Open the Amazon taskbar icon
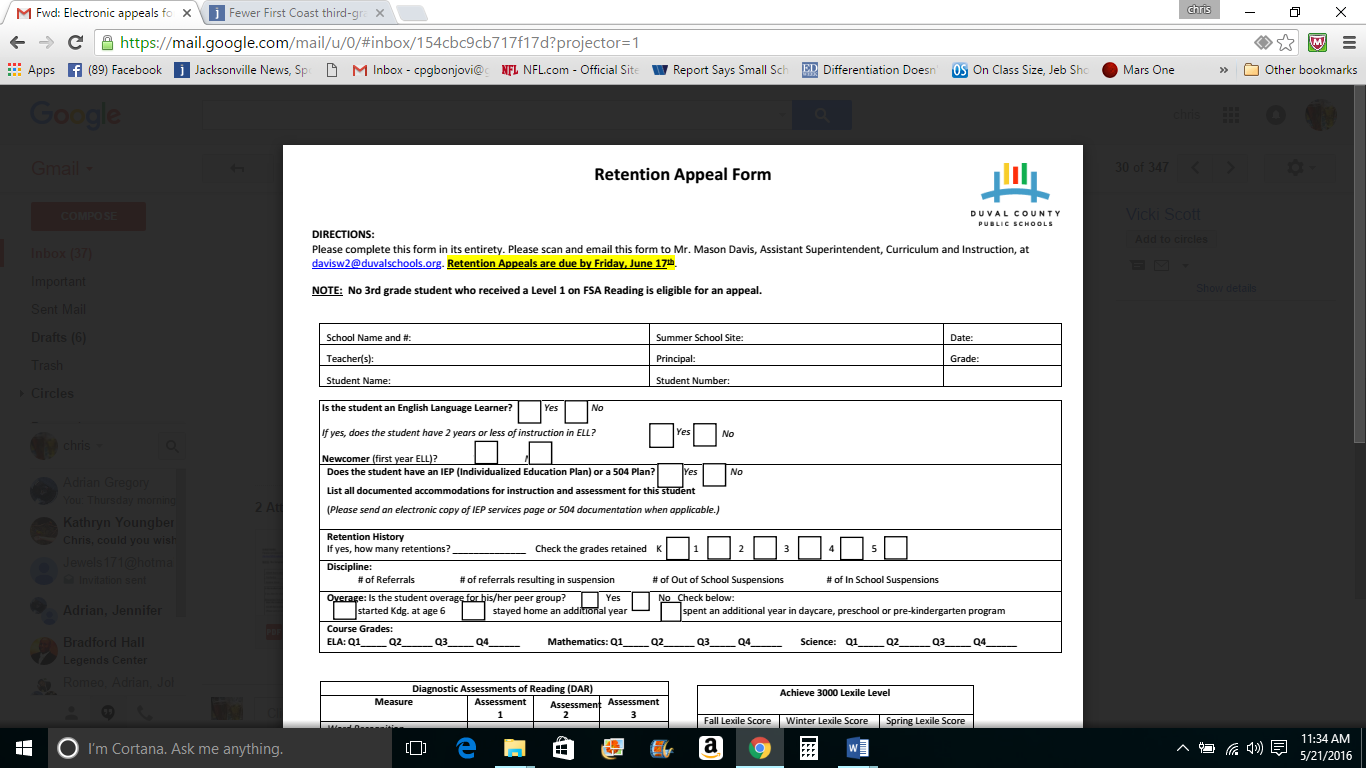Viewport: 1366px width, 768px height. [x=711, y=748]
